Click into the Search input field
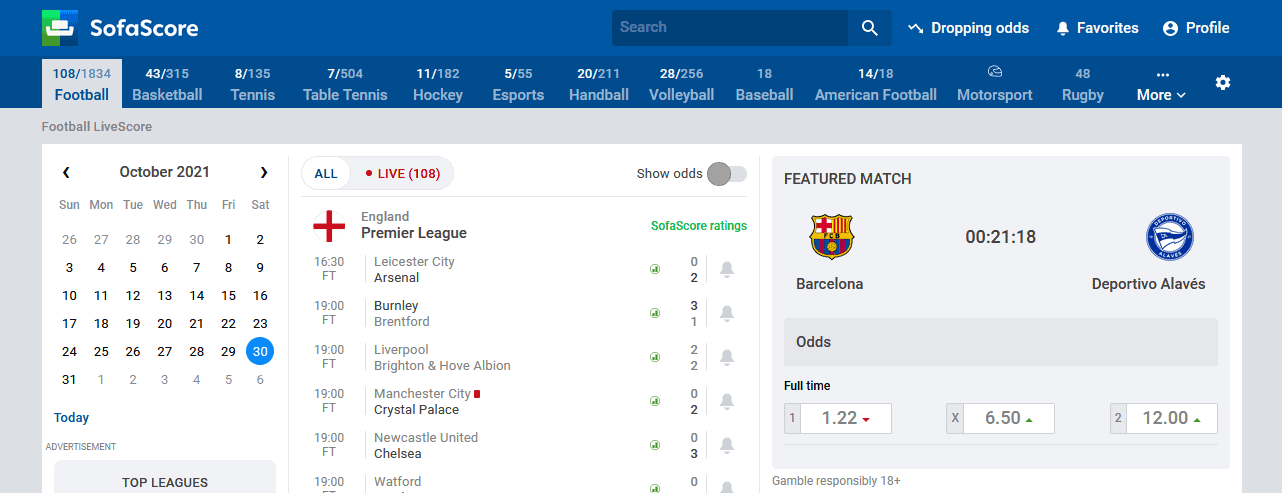 coord(730,28)
